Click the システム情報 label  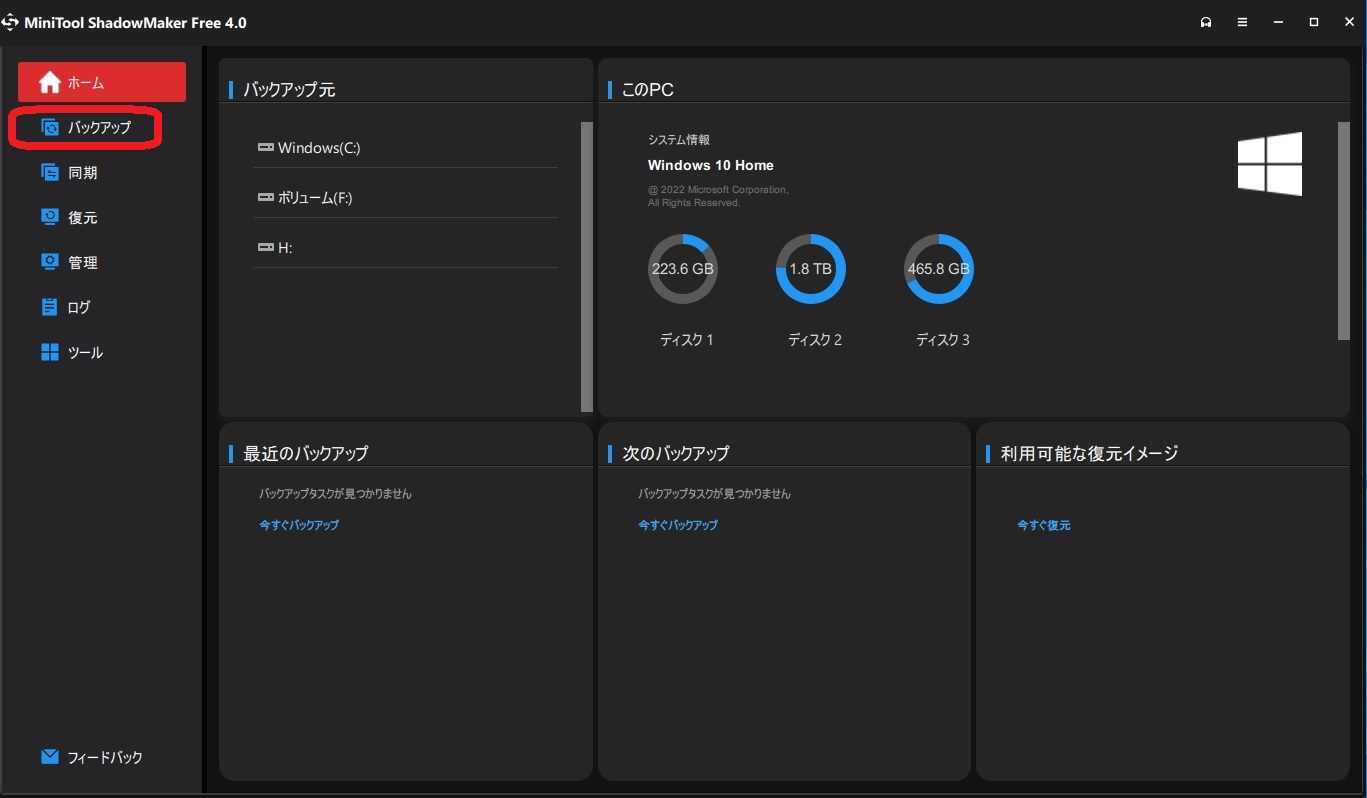(679, 140)
